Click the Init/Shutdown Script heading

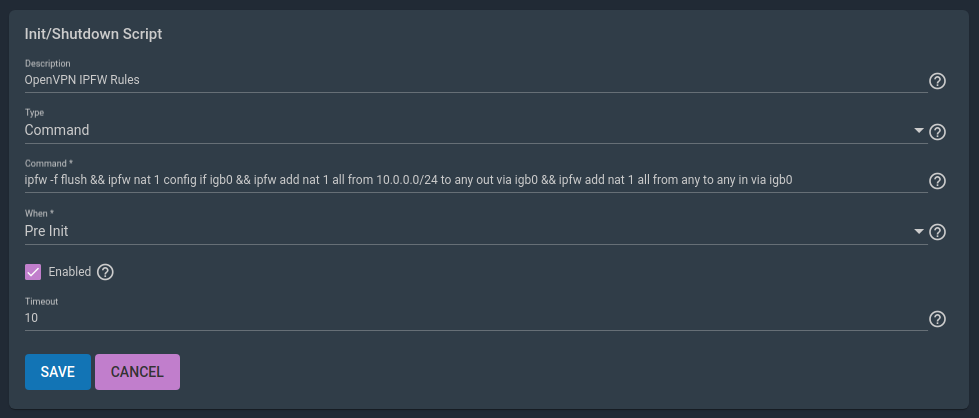click(93, 34)
